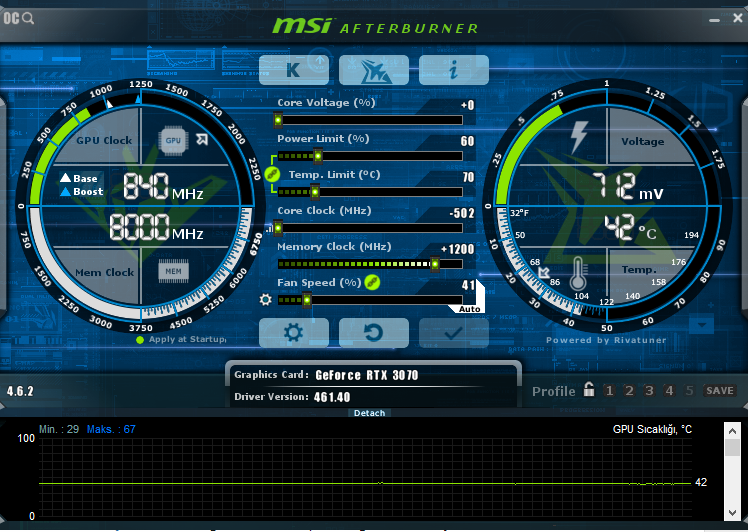Click the Core Clock slider handle
This screenshot has height=532, width=748.
(x=278, y=228)
